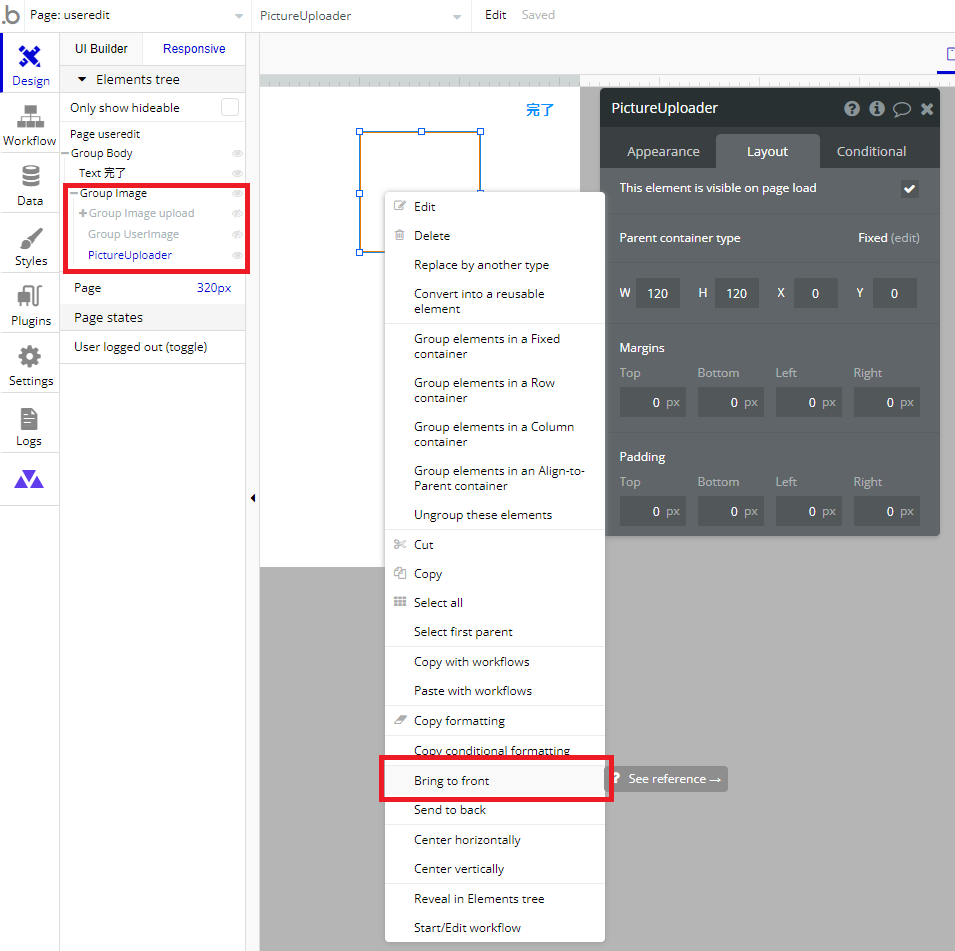Edit the Padding Right input field
Viewport: 955px width, 951px height.
pos(887,511)
